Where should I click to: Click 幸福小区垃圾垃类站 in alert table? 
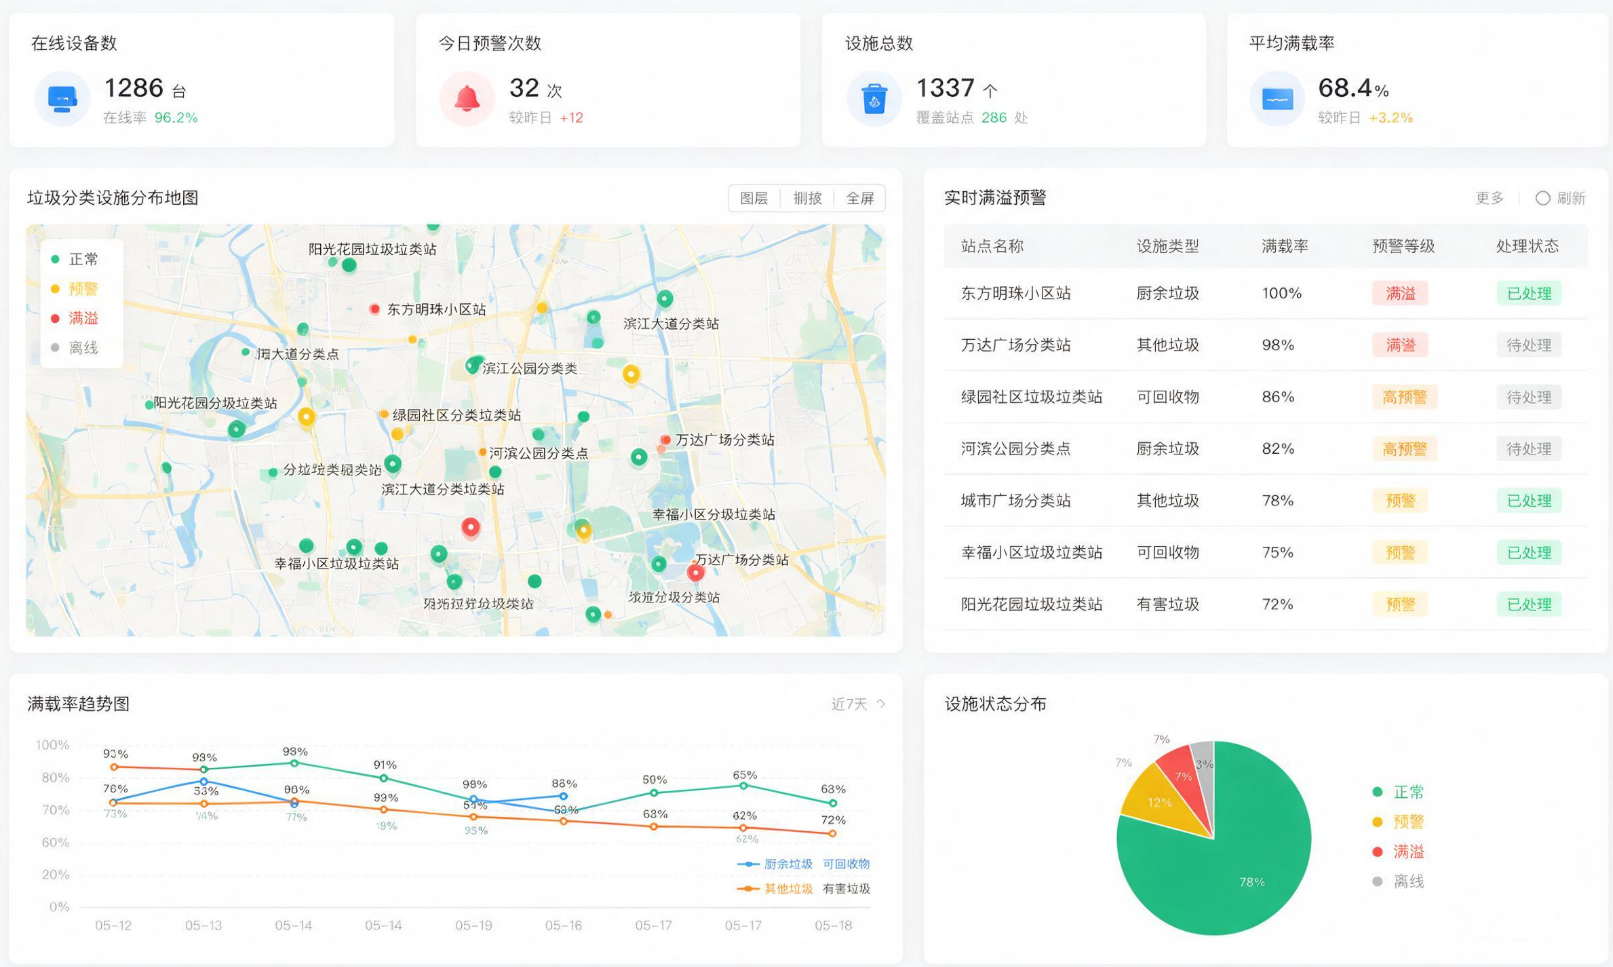tap(1032, 552)
